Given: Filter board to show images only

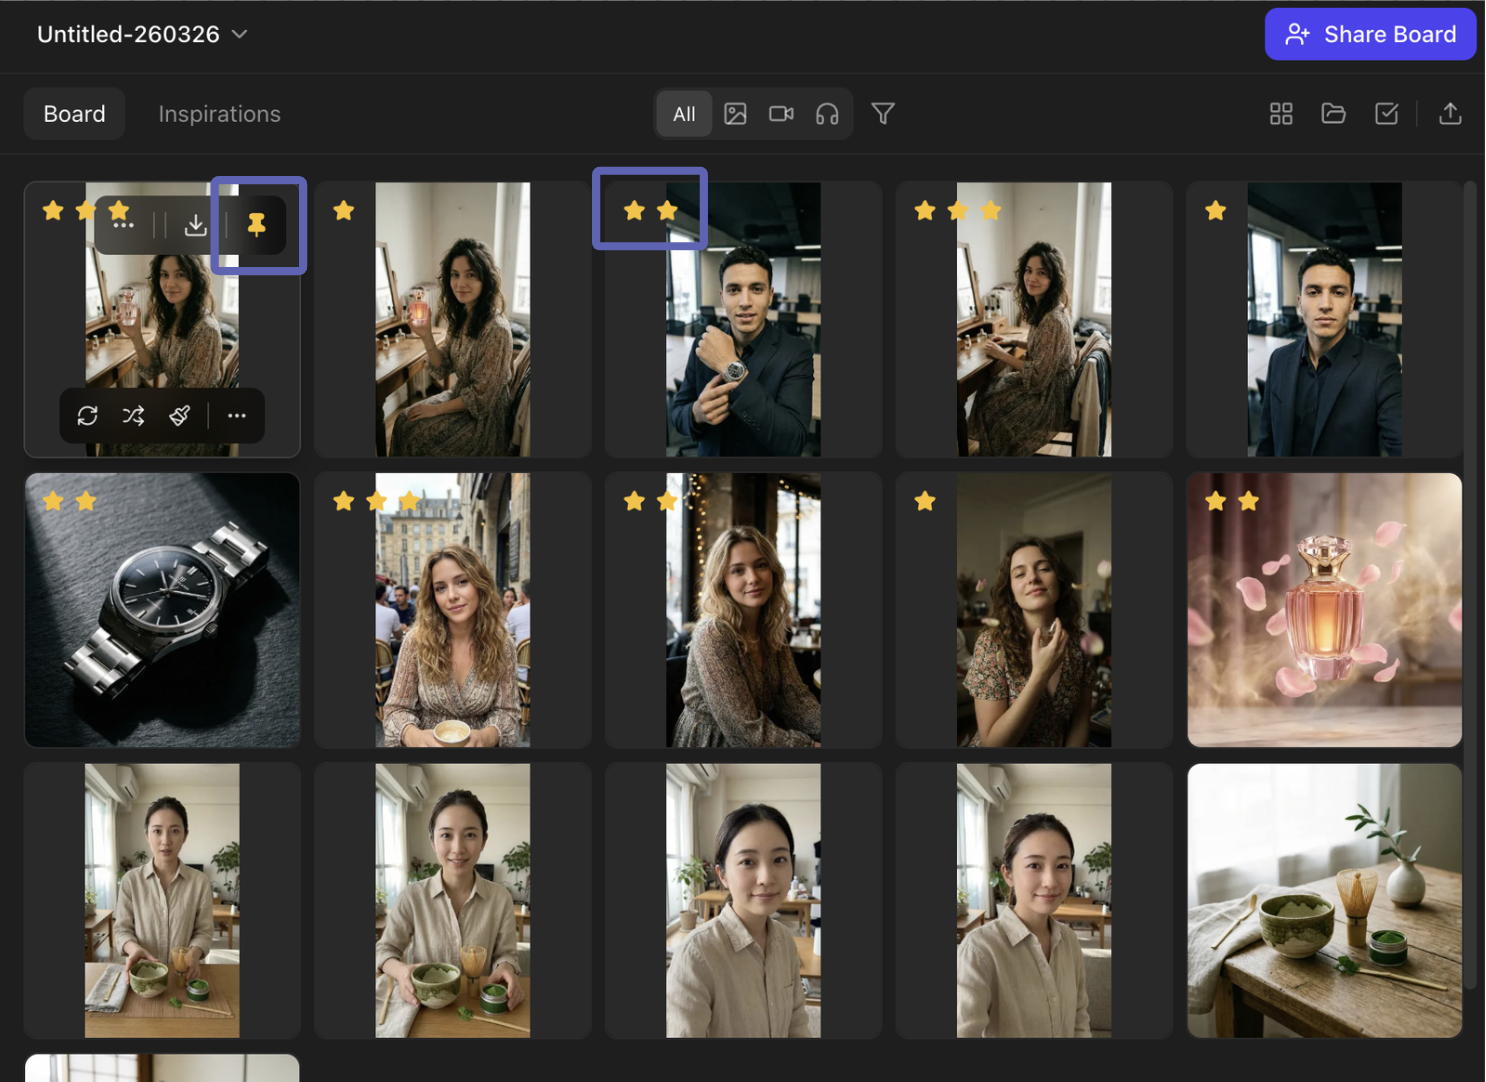Looking at the screenshot, I should click(735, 114).
